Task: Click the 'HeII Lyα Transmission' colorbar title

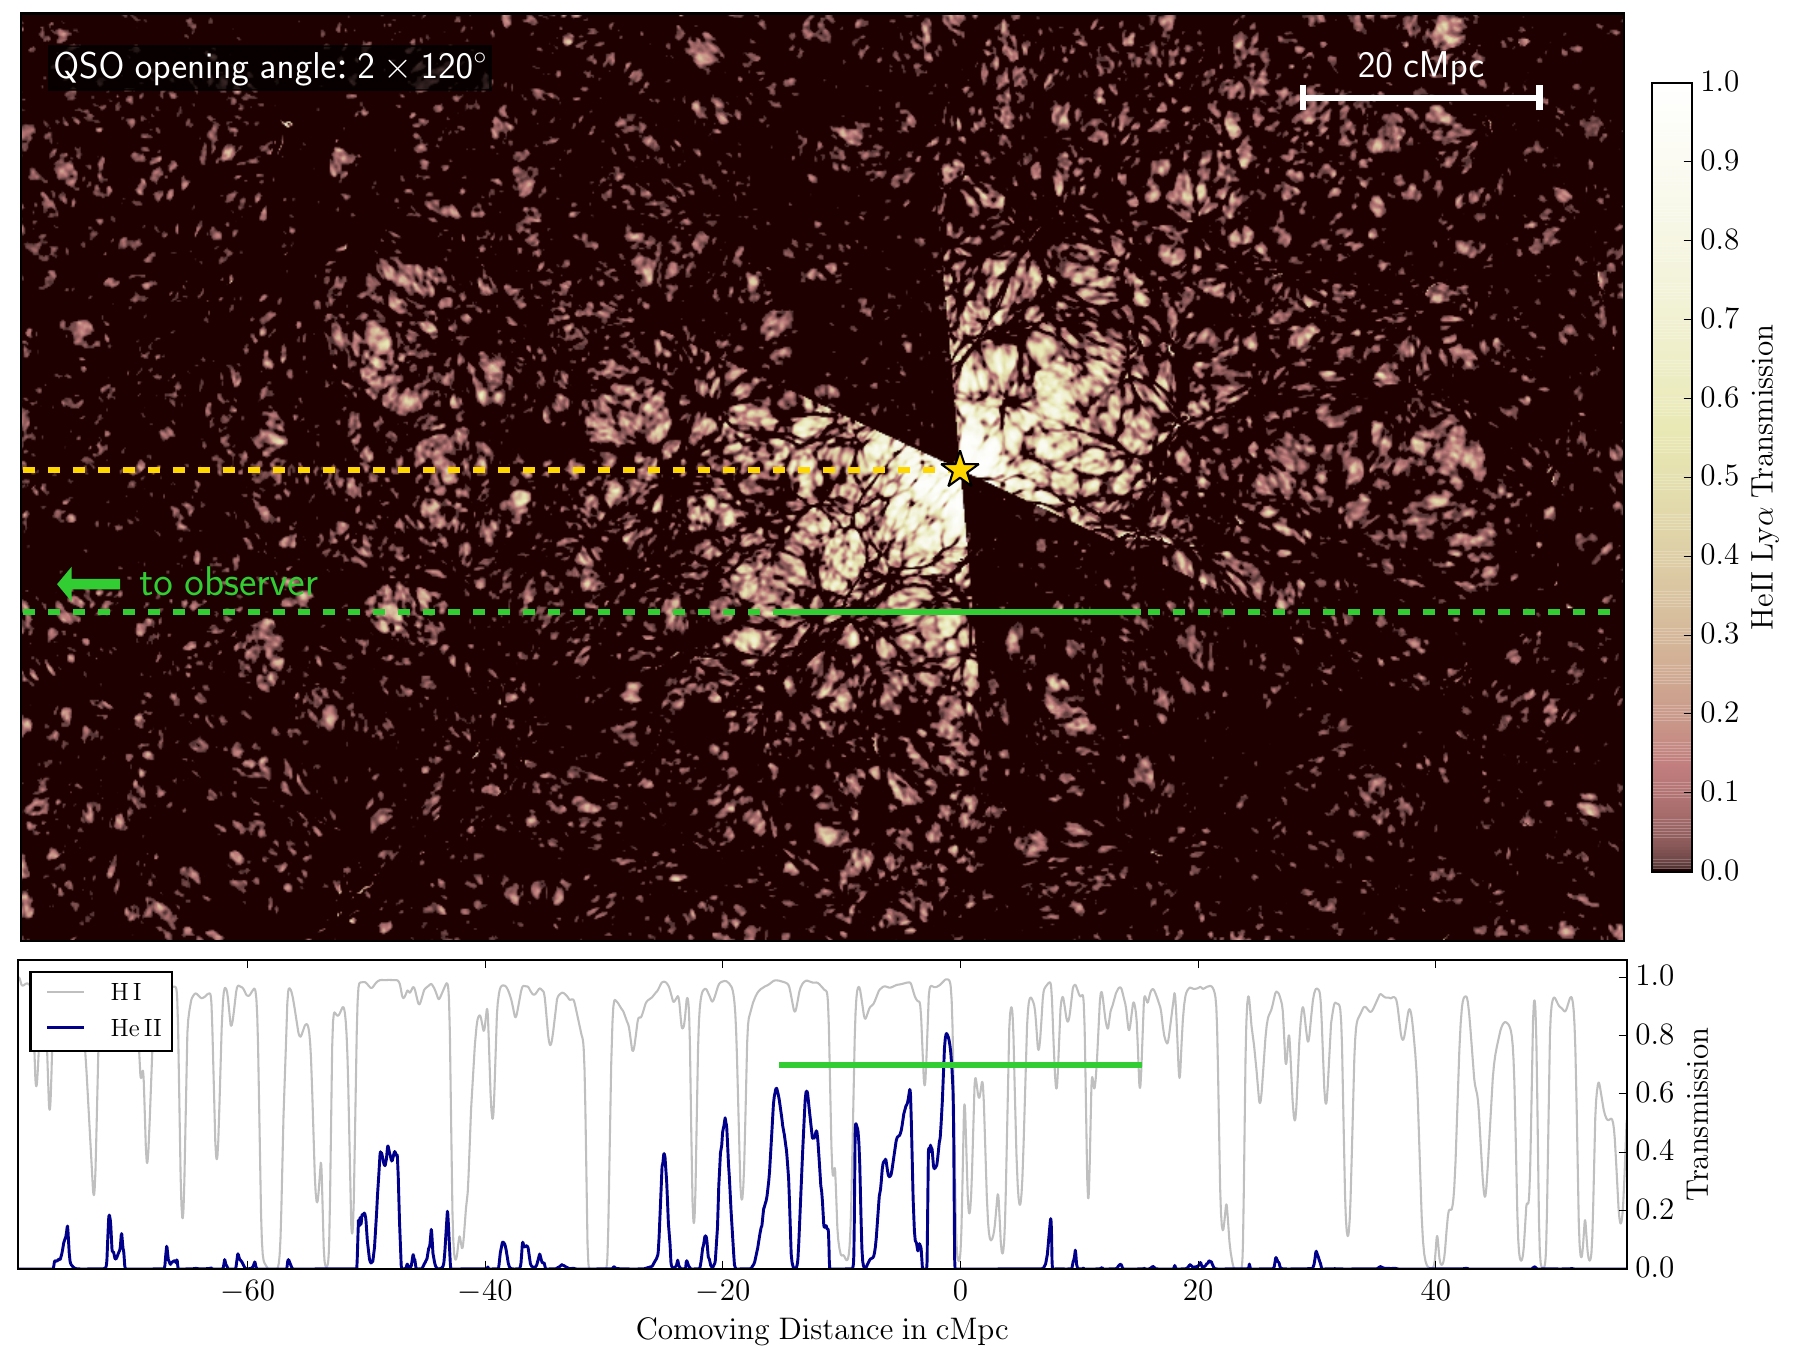Action: [1764, 476]
